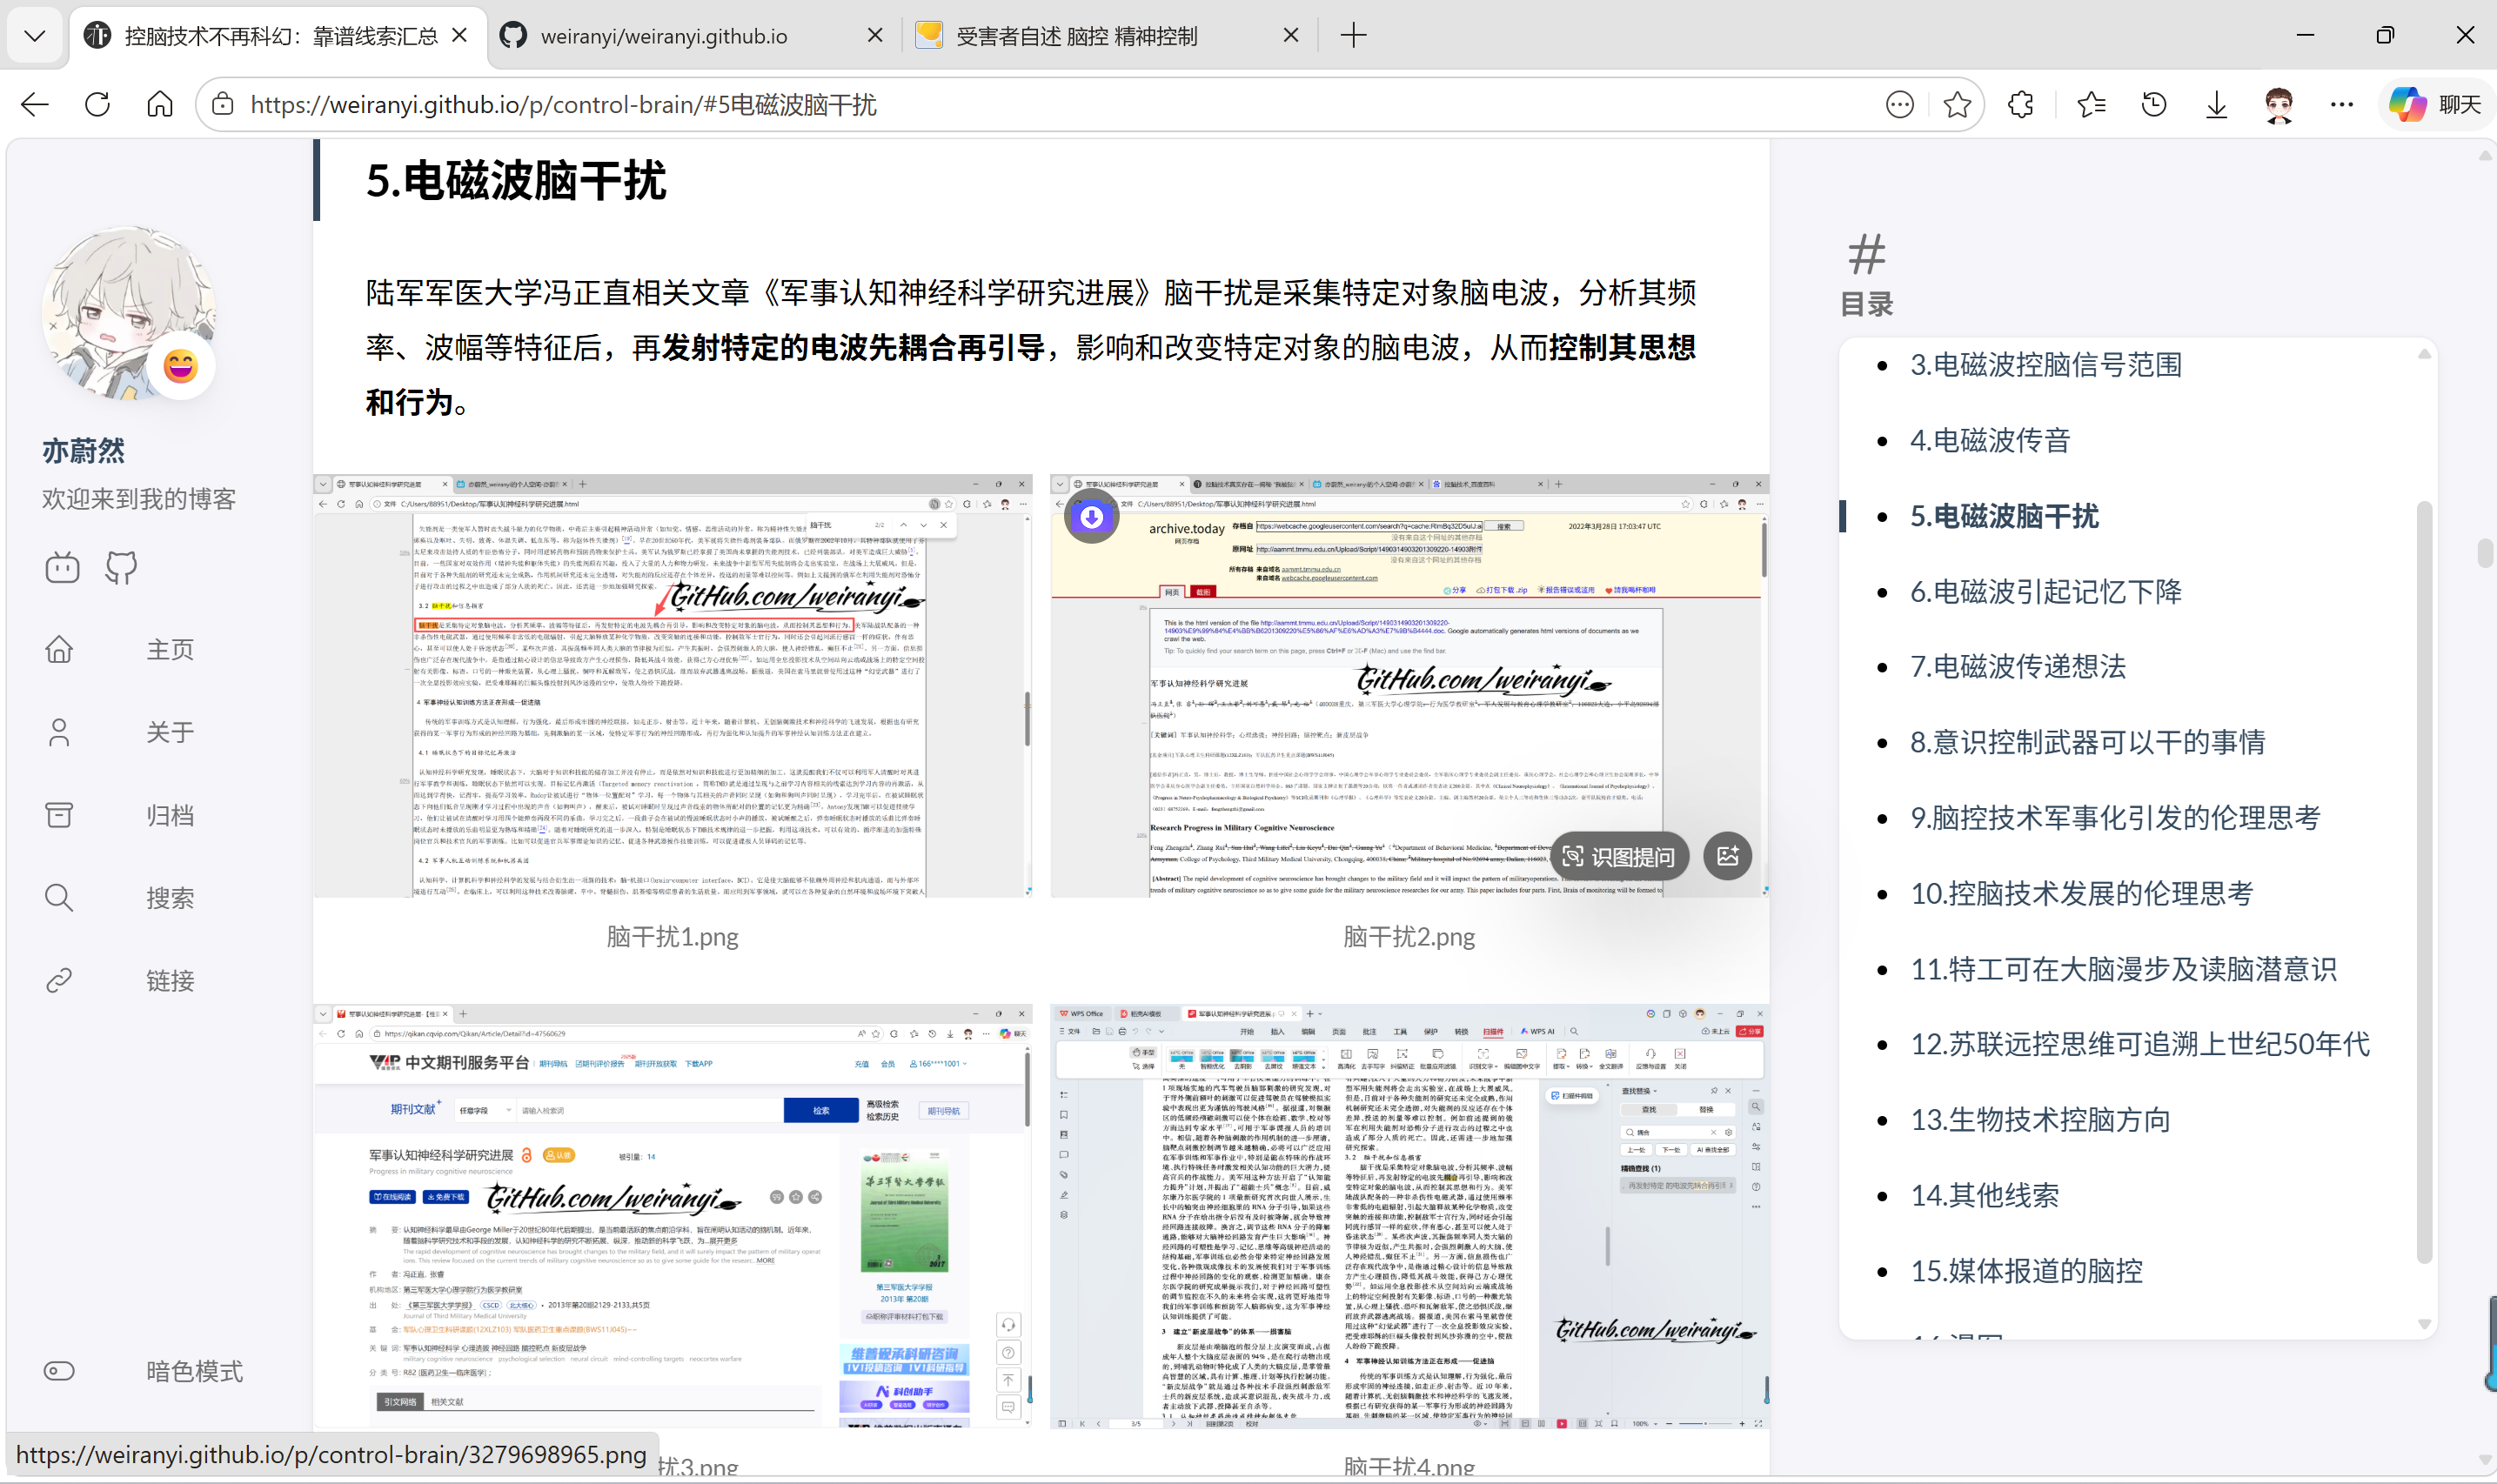Jump to 9.脑控技术军事化引发的伦理思考

click(2115, 818)
